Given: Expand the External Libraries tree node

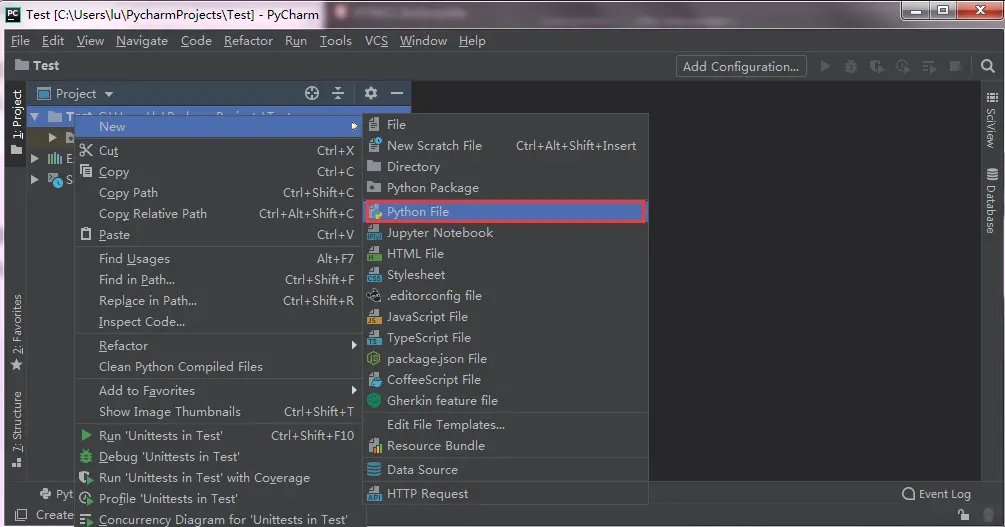Looking at the screenshot, I should click(35, 158).
